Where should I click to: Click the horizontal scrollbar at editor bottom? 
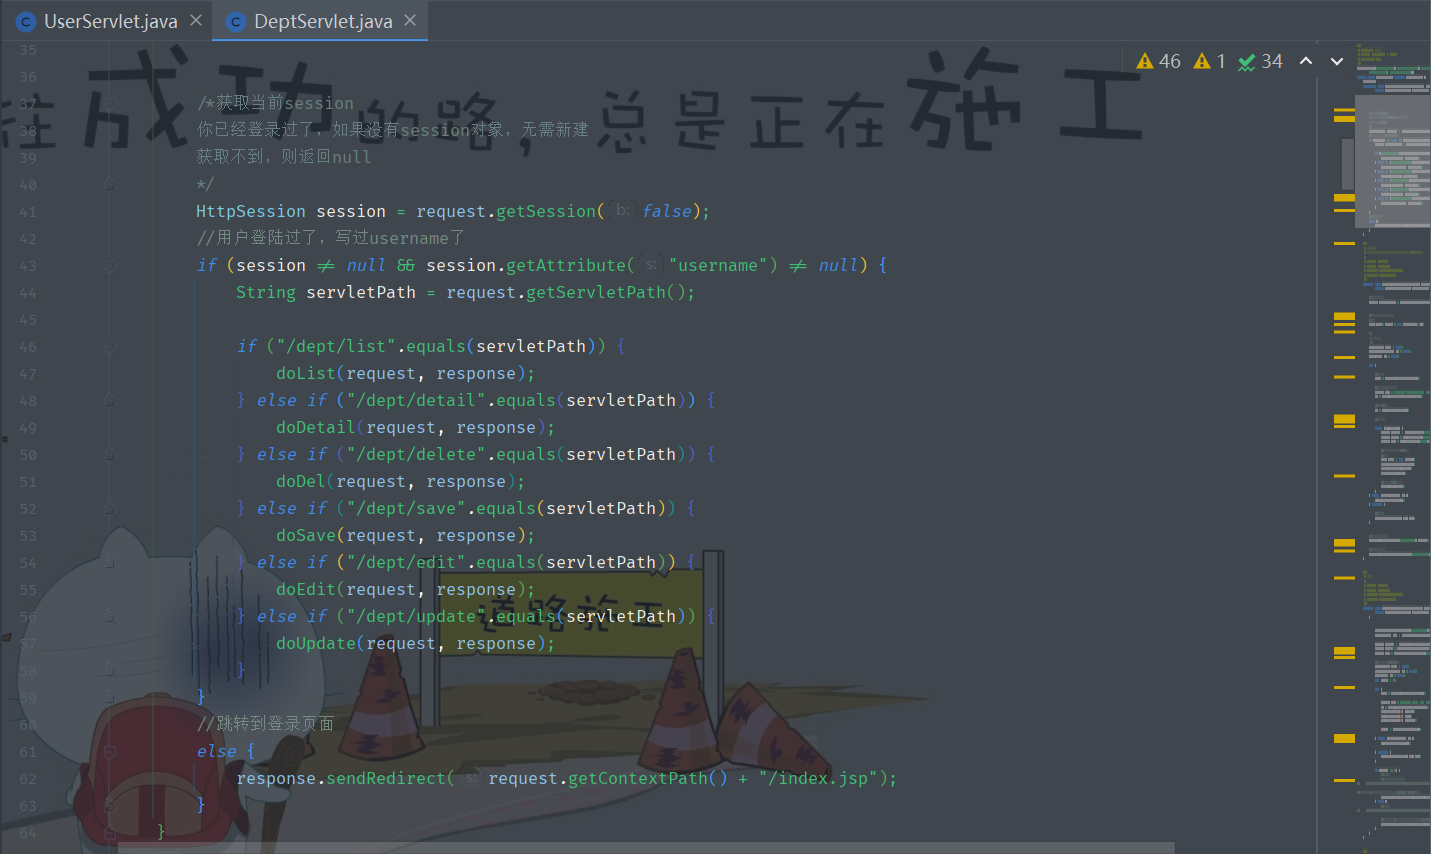(x=645, y=847)
